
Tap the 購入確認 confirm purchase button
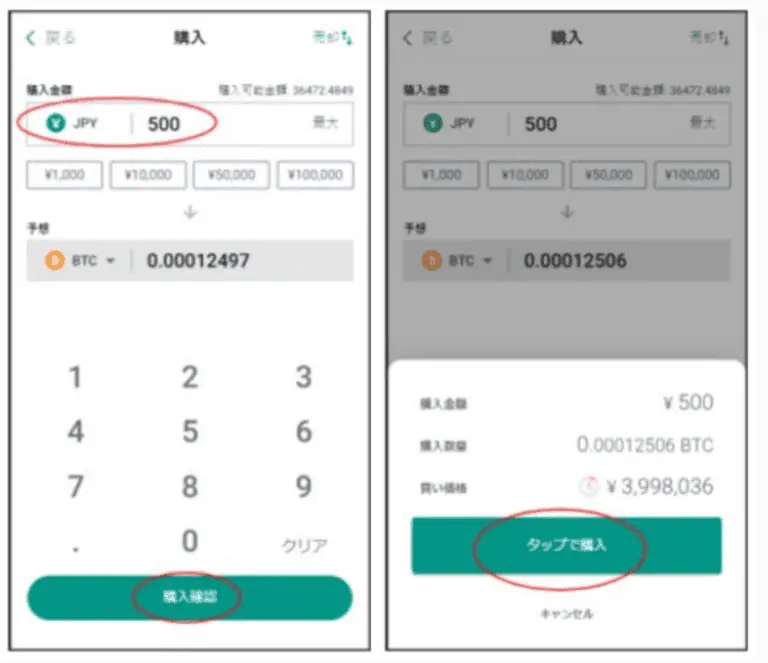tap(190, 597)
